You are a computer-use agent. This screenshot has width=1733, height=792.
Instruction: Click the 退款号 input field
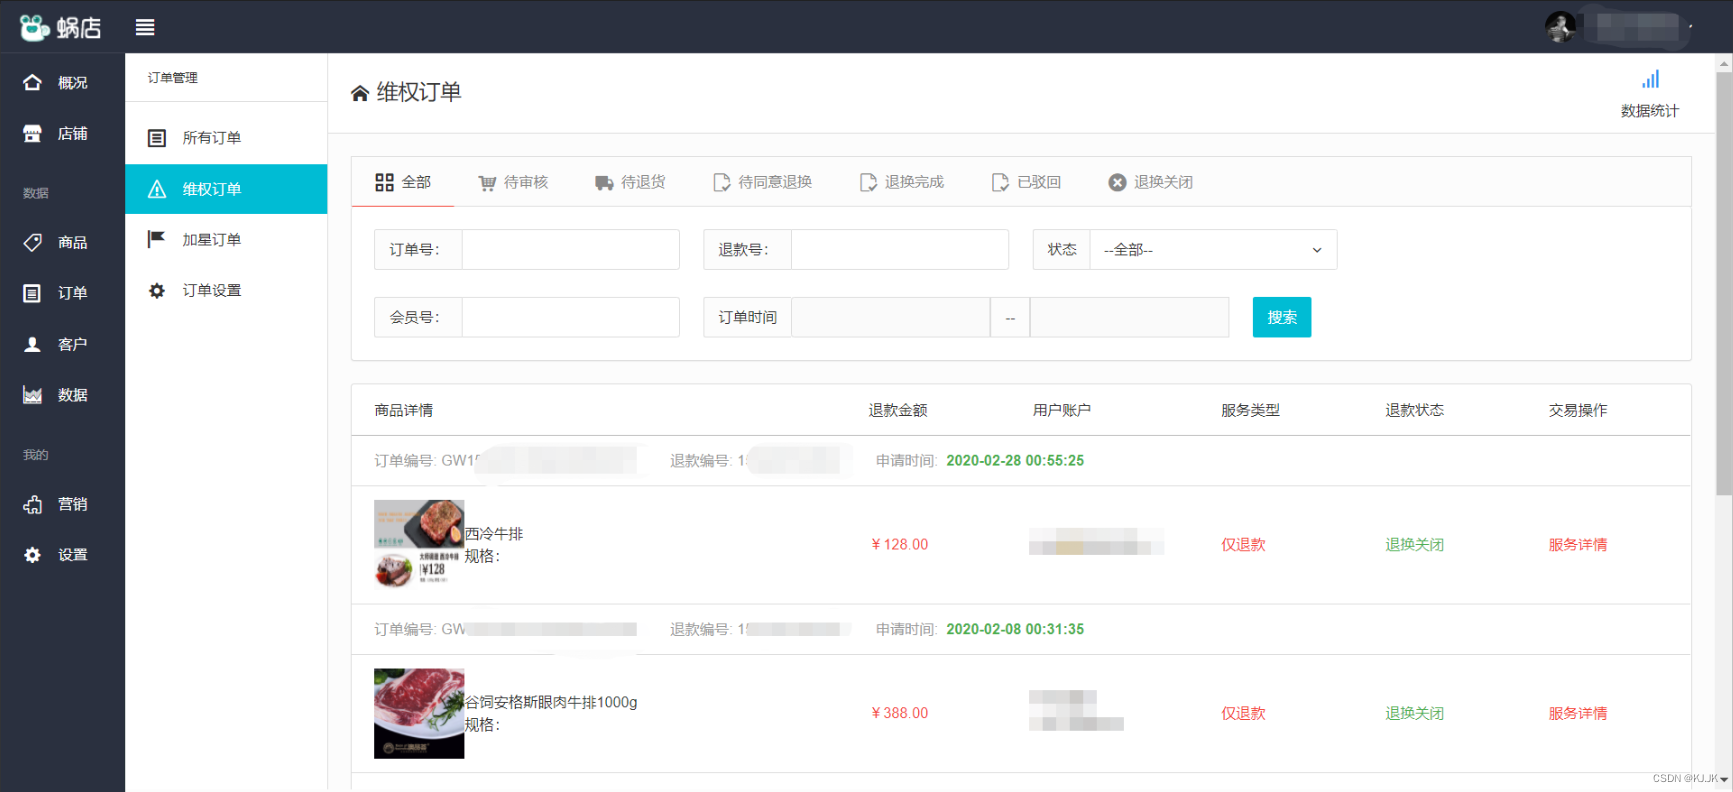pos(899,250)
